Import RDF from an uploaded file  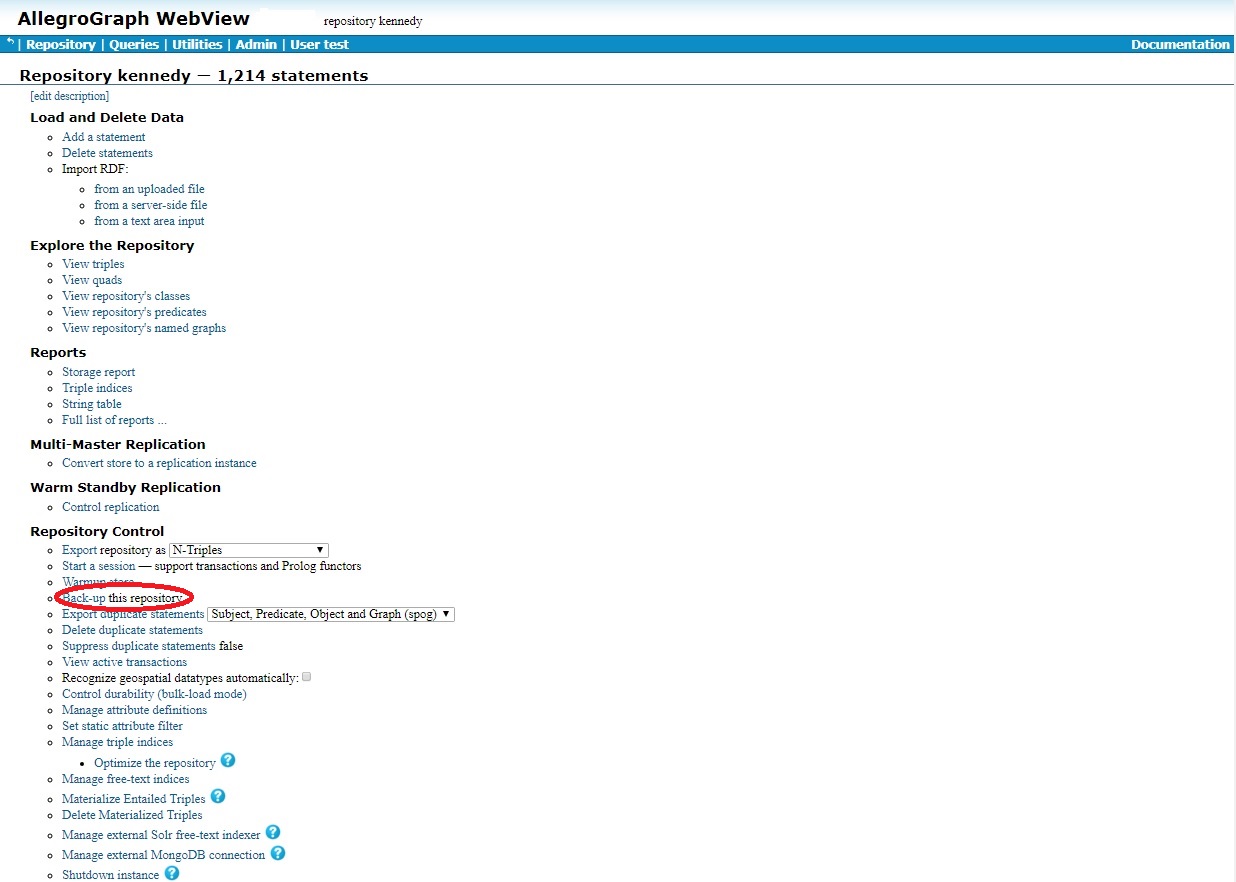click(149, 189)
